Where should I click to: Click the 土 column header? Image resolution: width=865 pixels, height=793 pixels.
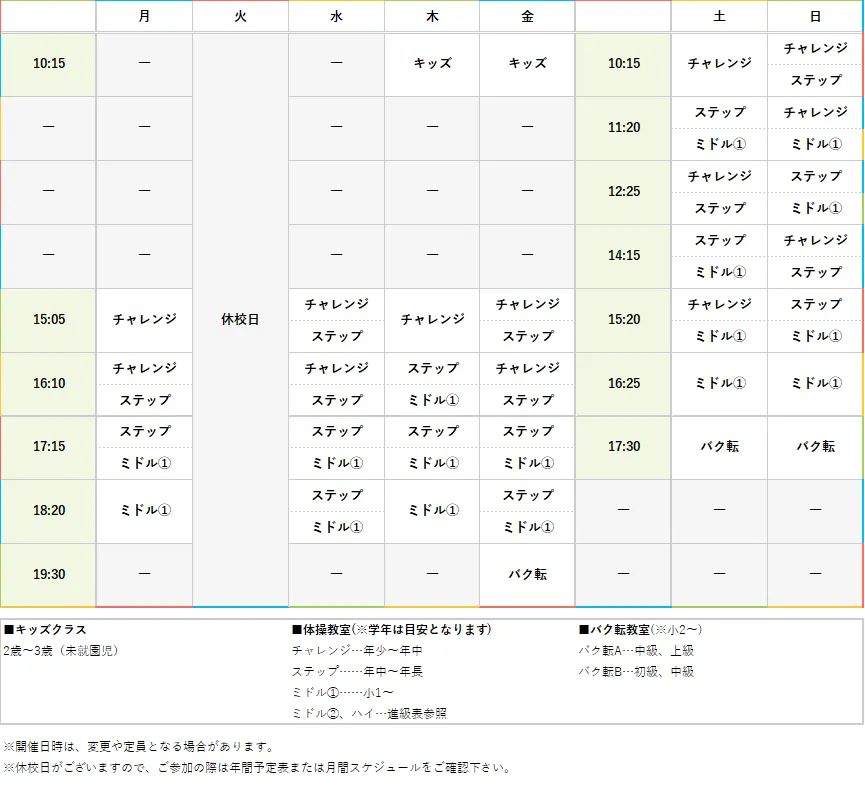(x=718, y=16)
